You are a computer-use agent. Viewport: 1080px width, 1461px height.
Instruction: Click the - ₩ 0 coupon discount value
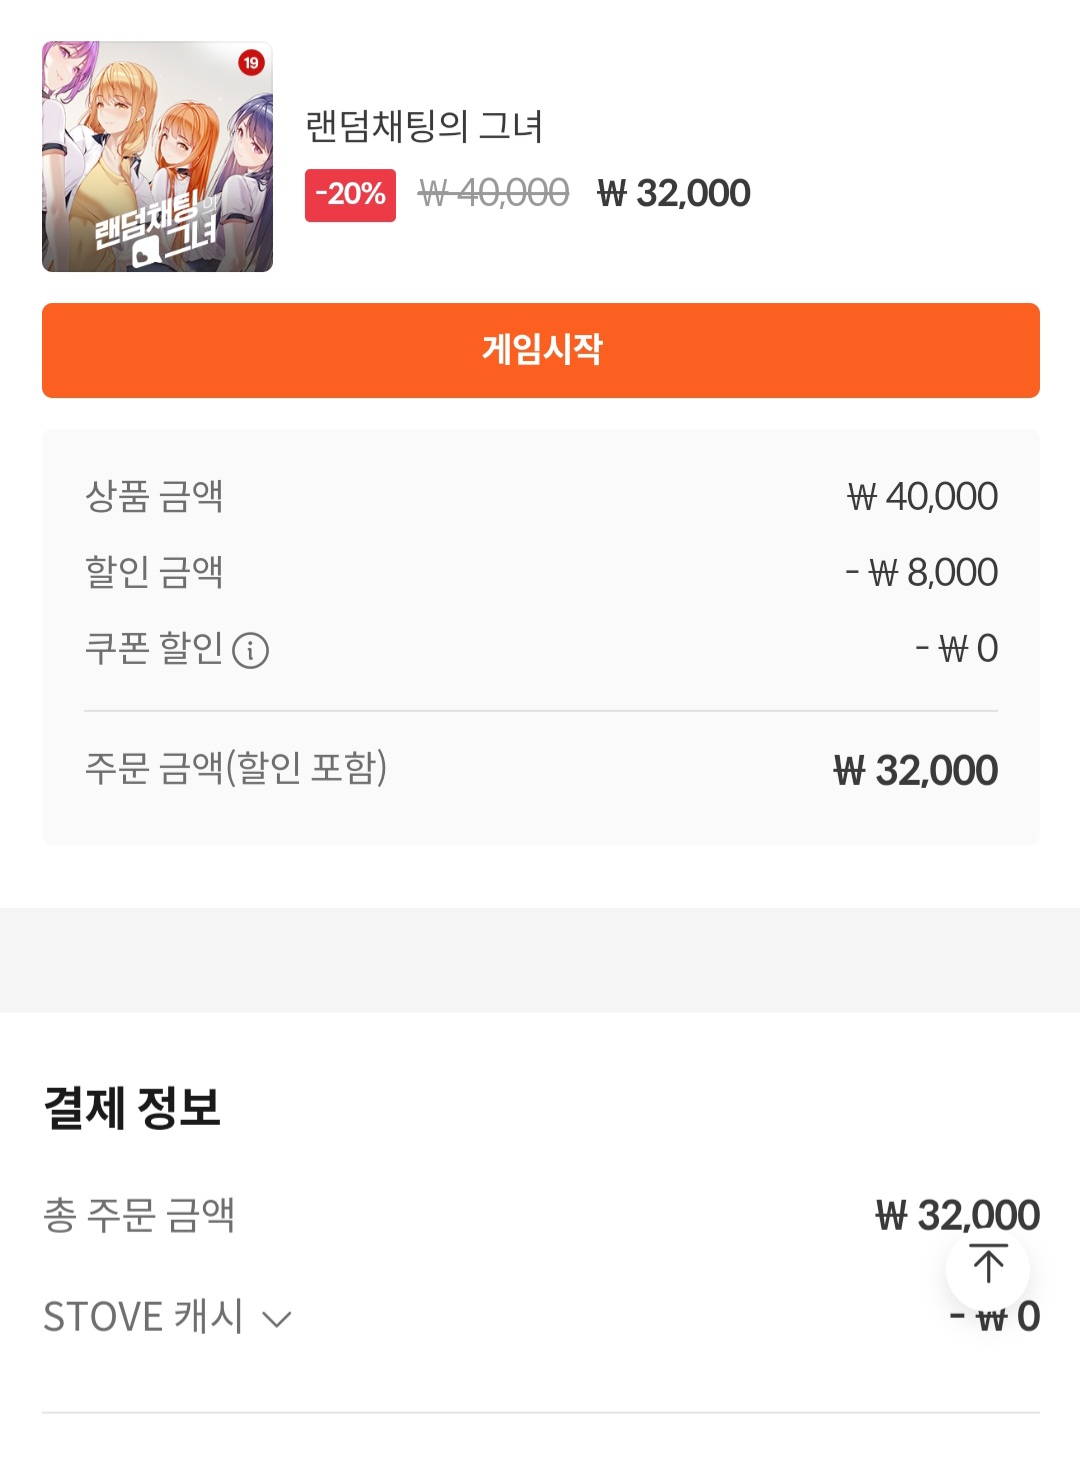point(956,648)
